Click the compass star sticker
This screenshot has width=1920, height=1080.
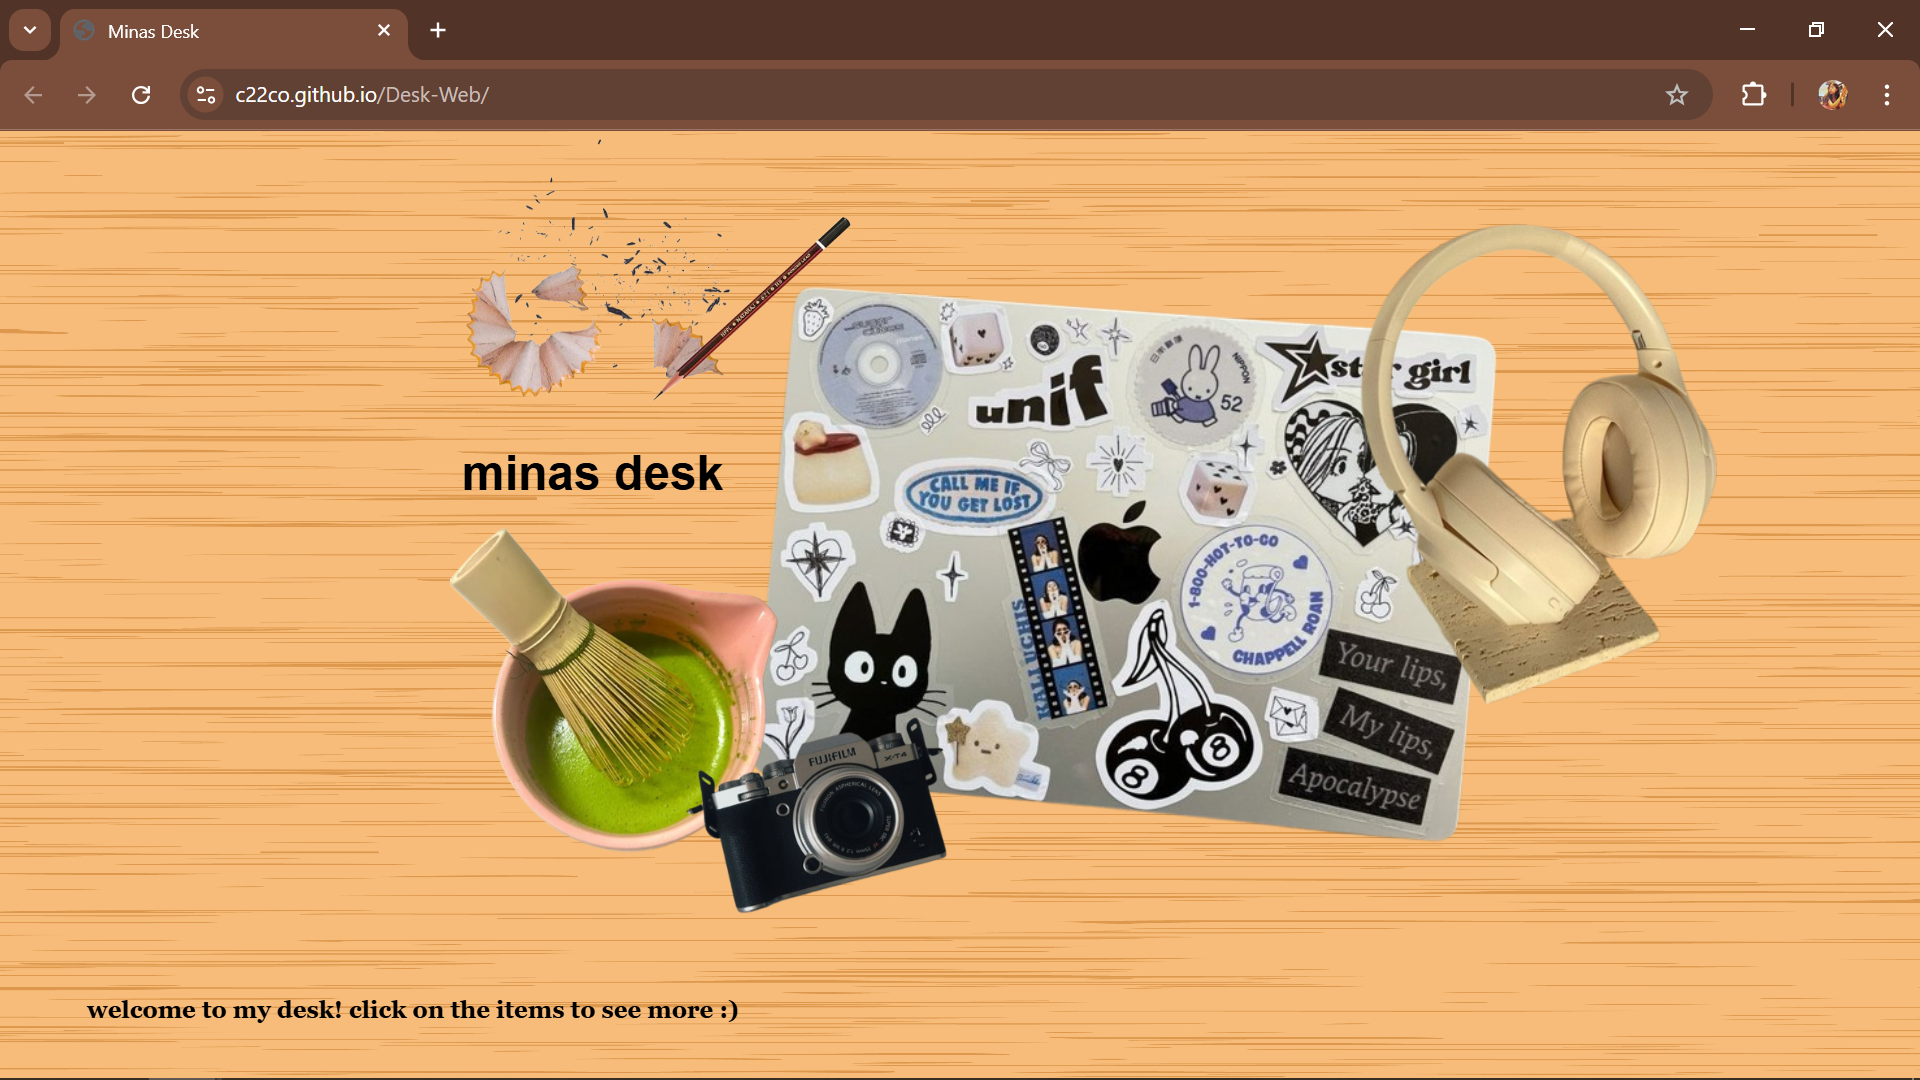click(x=818, y=561)
